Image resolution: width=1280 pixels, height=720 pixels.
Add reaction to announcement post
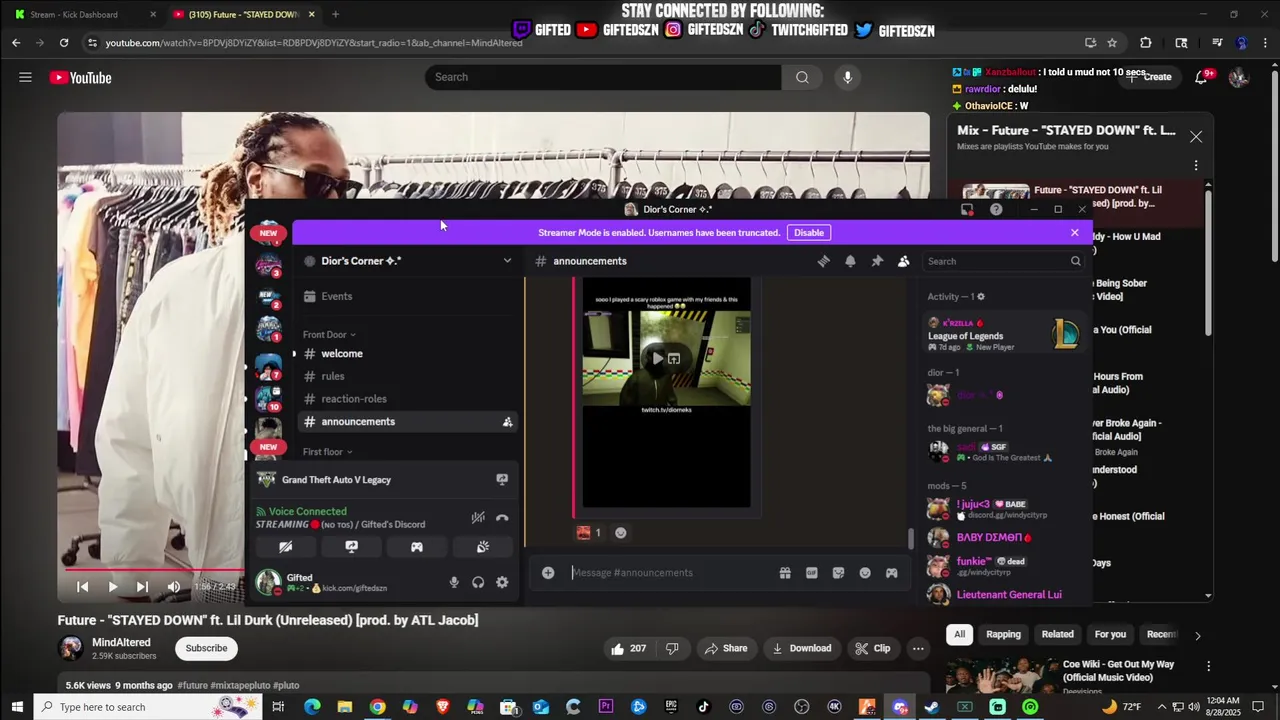click(x=620, y=533)
